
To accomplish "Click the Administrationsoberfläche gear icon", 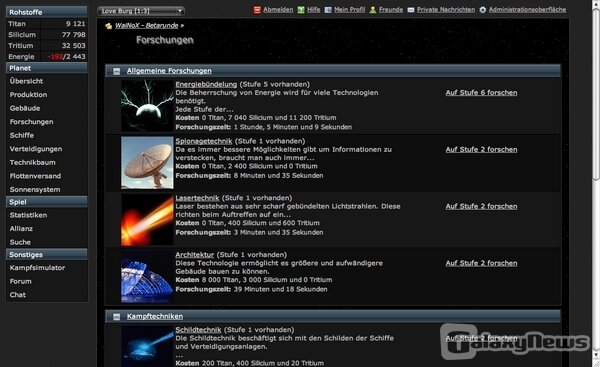I will point(483,10).
